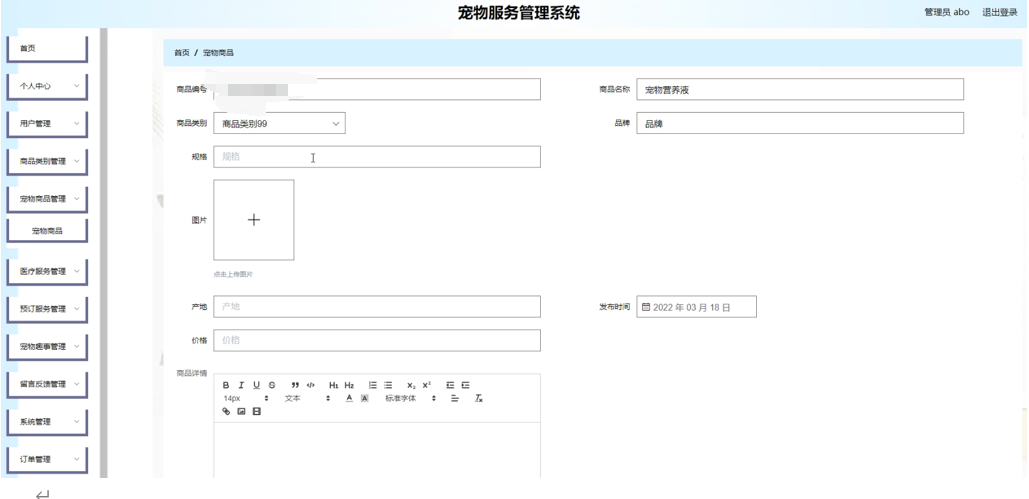The image size is (1029, 499).
Task: Expand 留言反馈管理 sidebar menu
Action: pyautogui.click(x=47, y=385)
